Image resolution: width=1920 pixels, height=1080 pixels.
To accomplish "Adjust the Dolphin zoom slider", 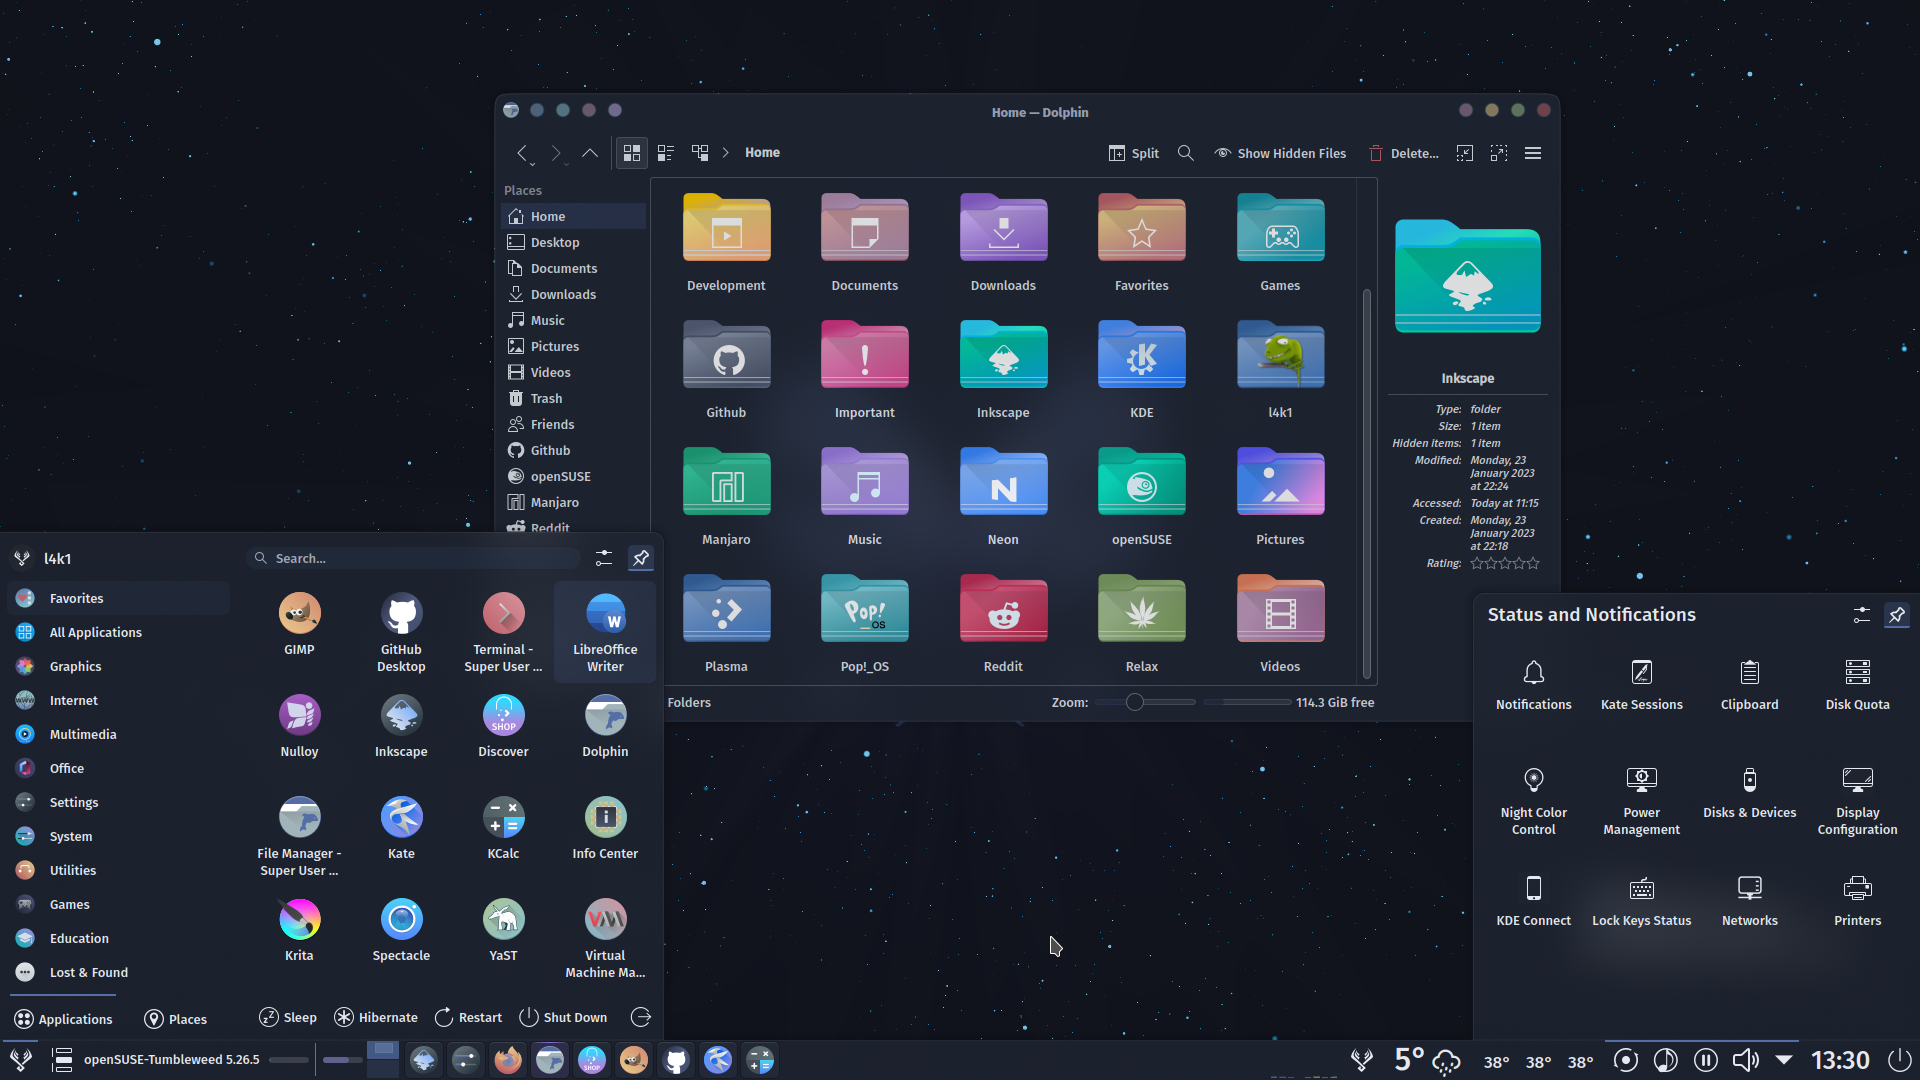I will [1145, 702].
